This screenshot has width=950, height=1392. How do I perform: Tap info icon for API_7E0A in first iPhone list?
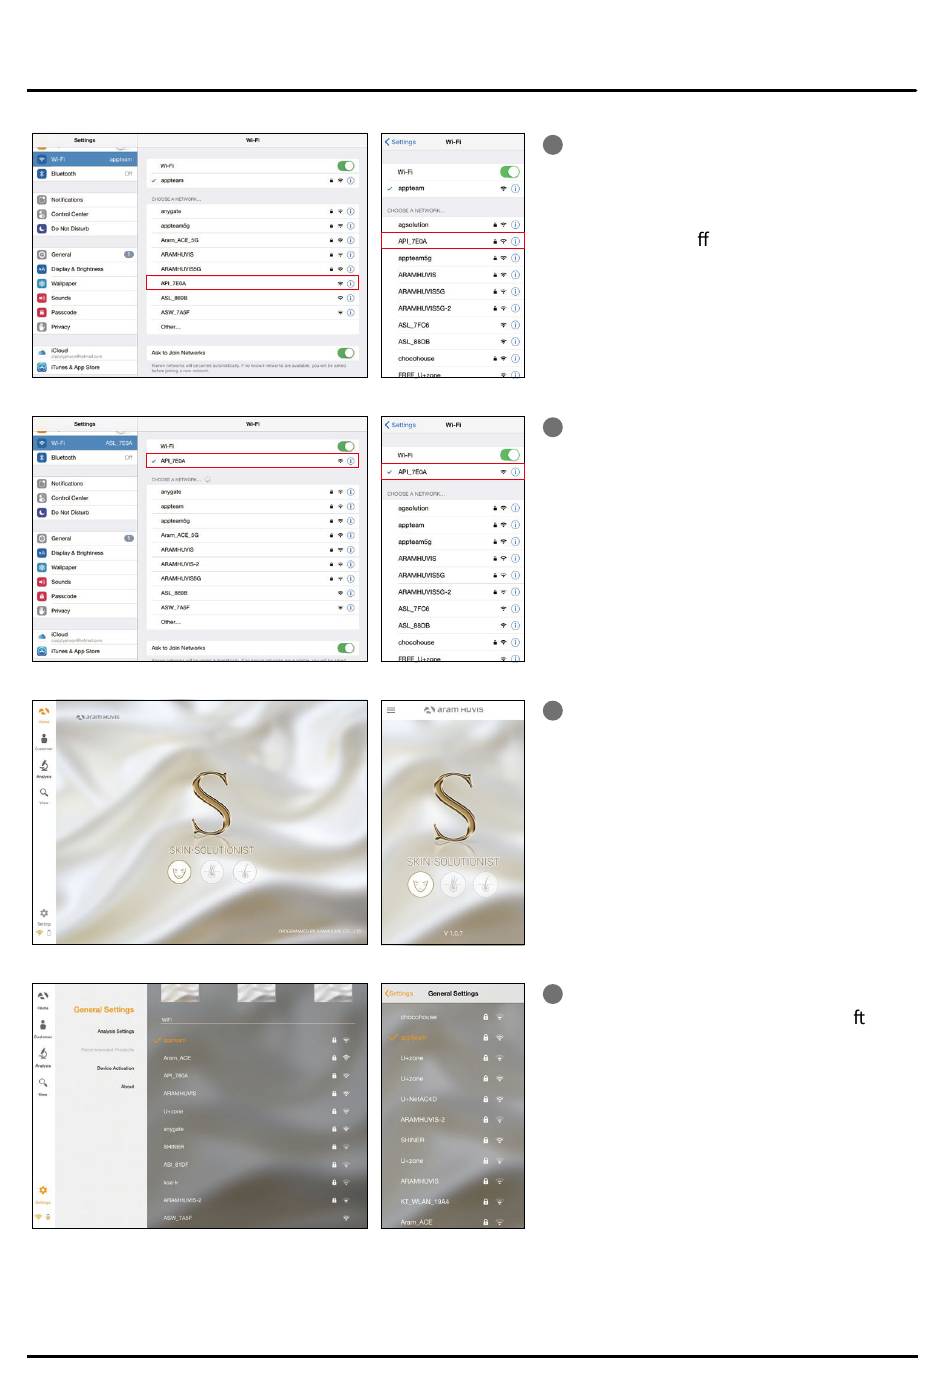[515, 241]
